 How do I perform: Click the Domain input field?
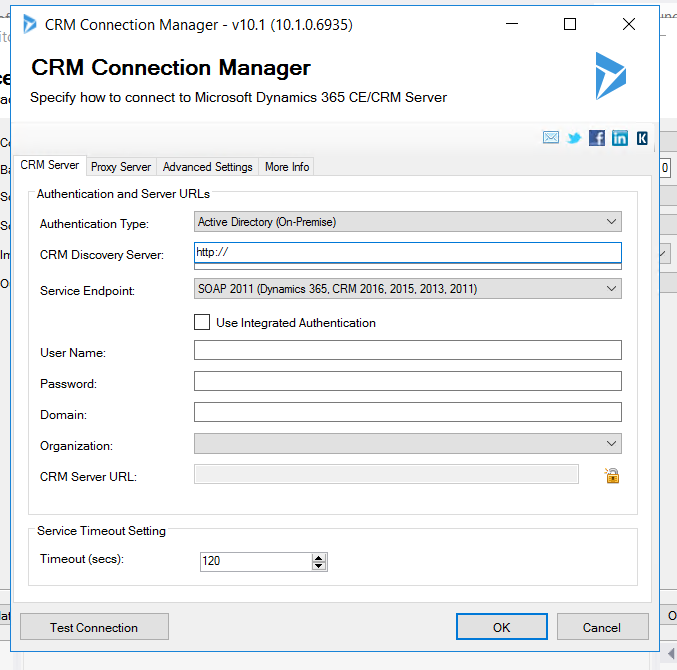408,412
